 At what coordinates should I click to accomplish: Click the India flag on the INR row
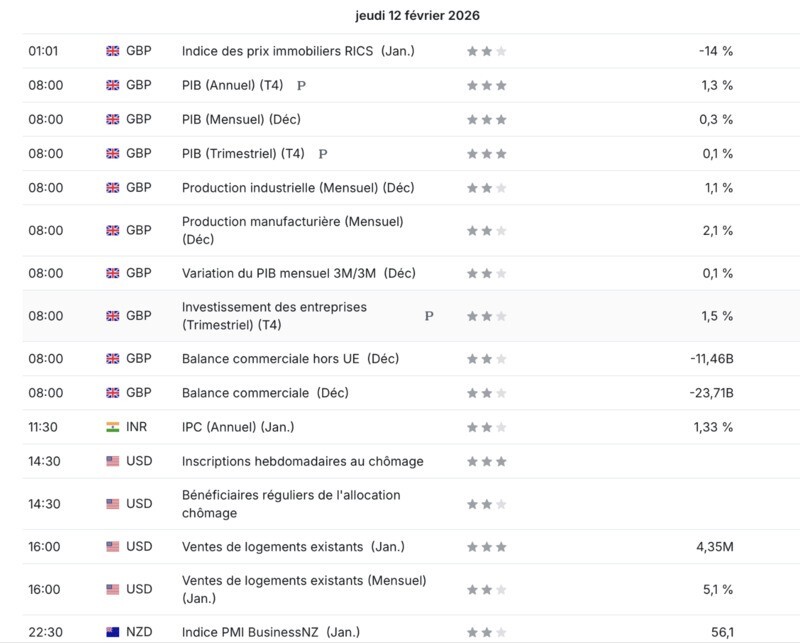point(113,427)
